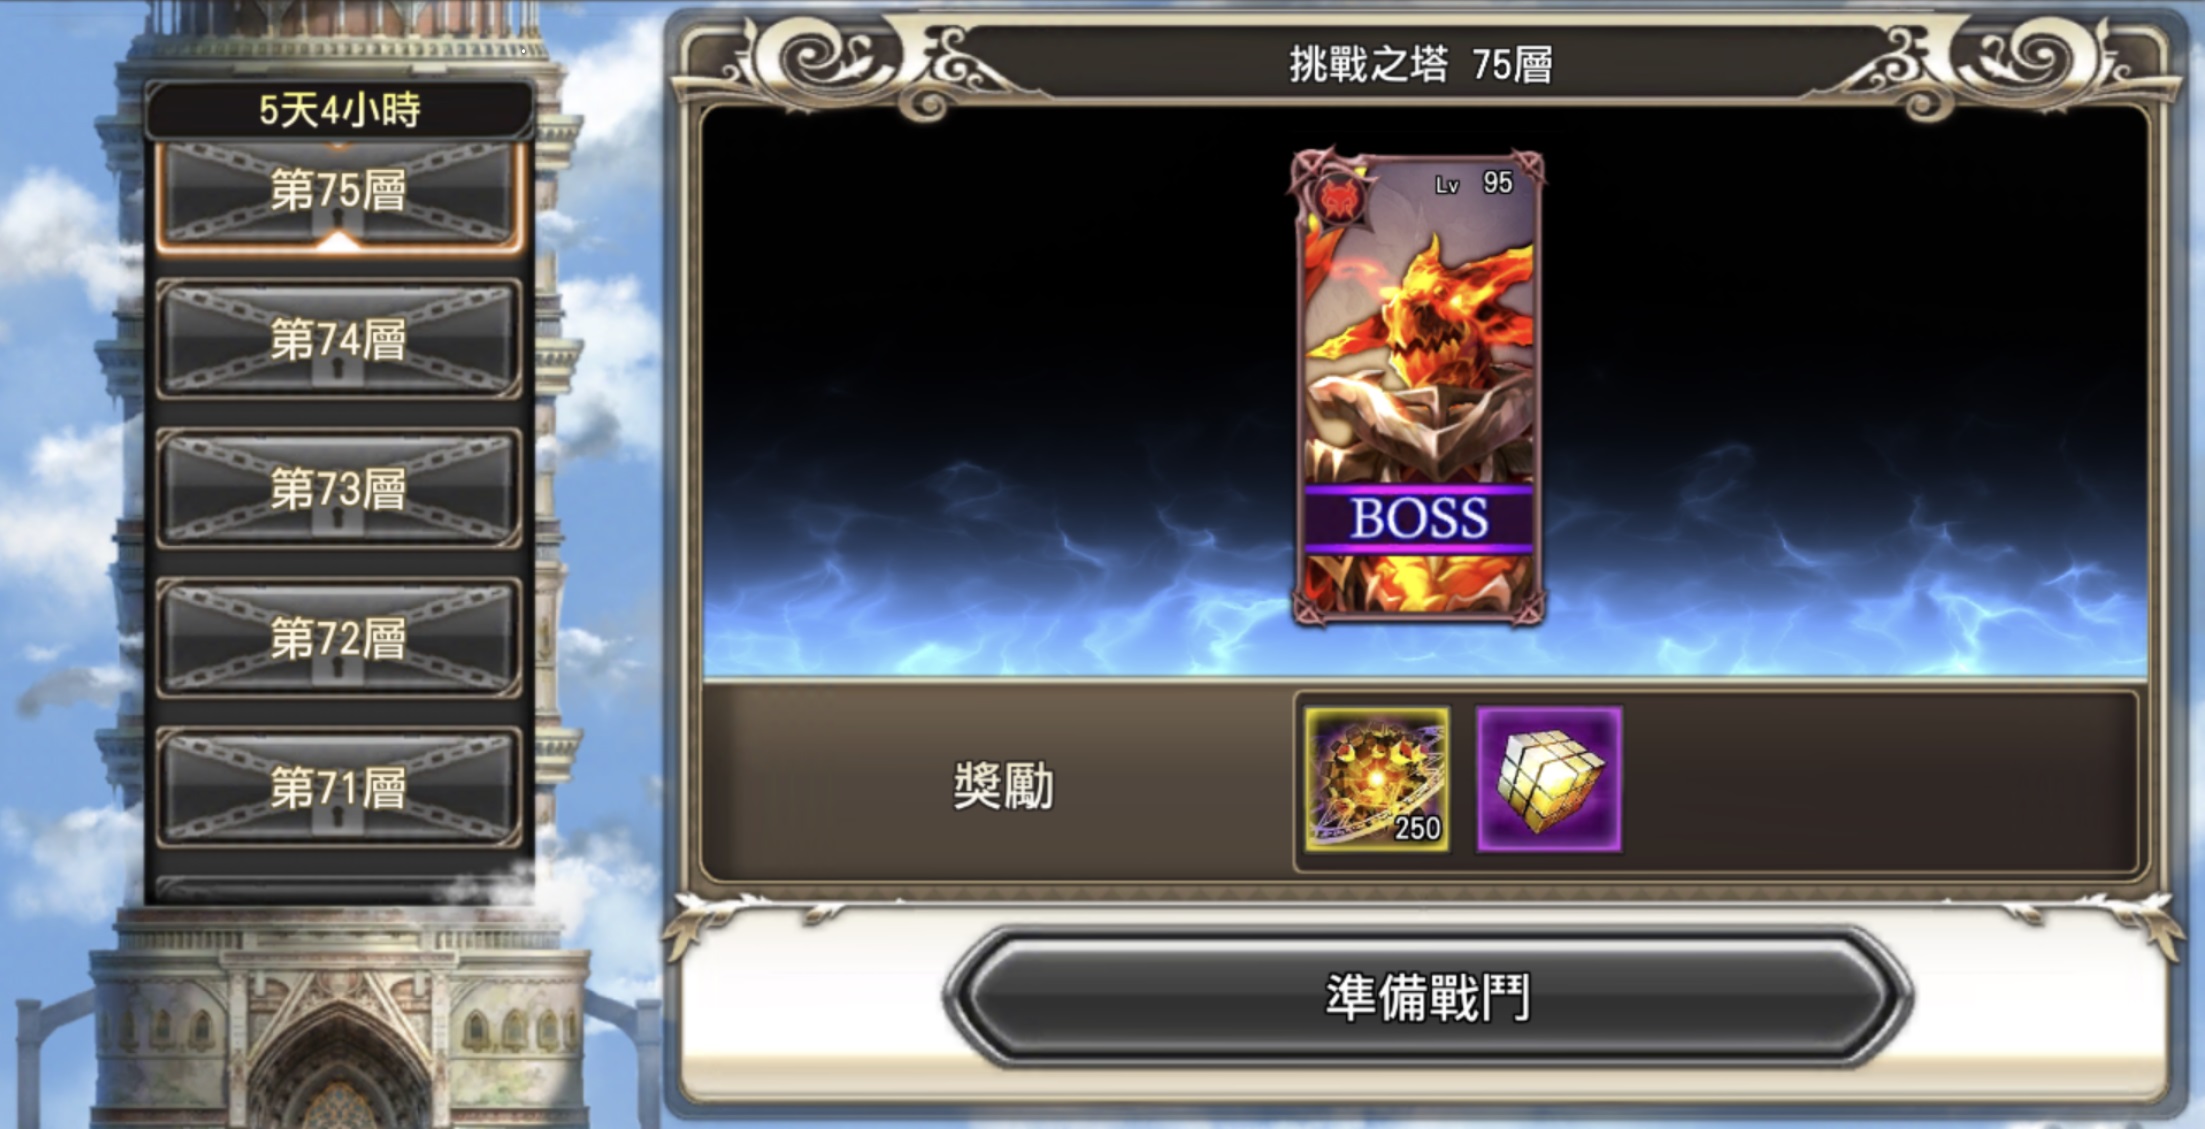Pick the 第71層 floor entry
2205x1129 pixels.
pos(339,788)
